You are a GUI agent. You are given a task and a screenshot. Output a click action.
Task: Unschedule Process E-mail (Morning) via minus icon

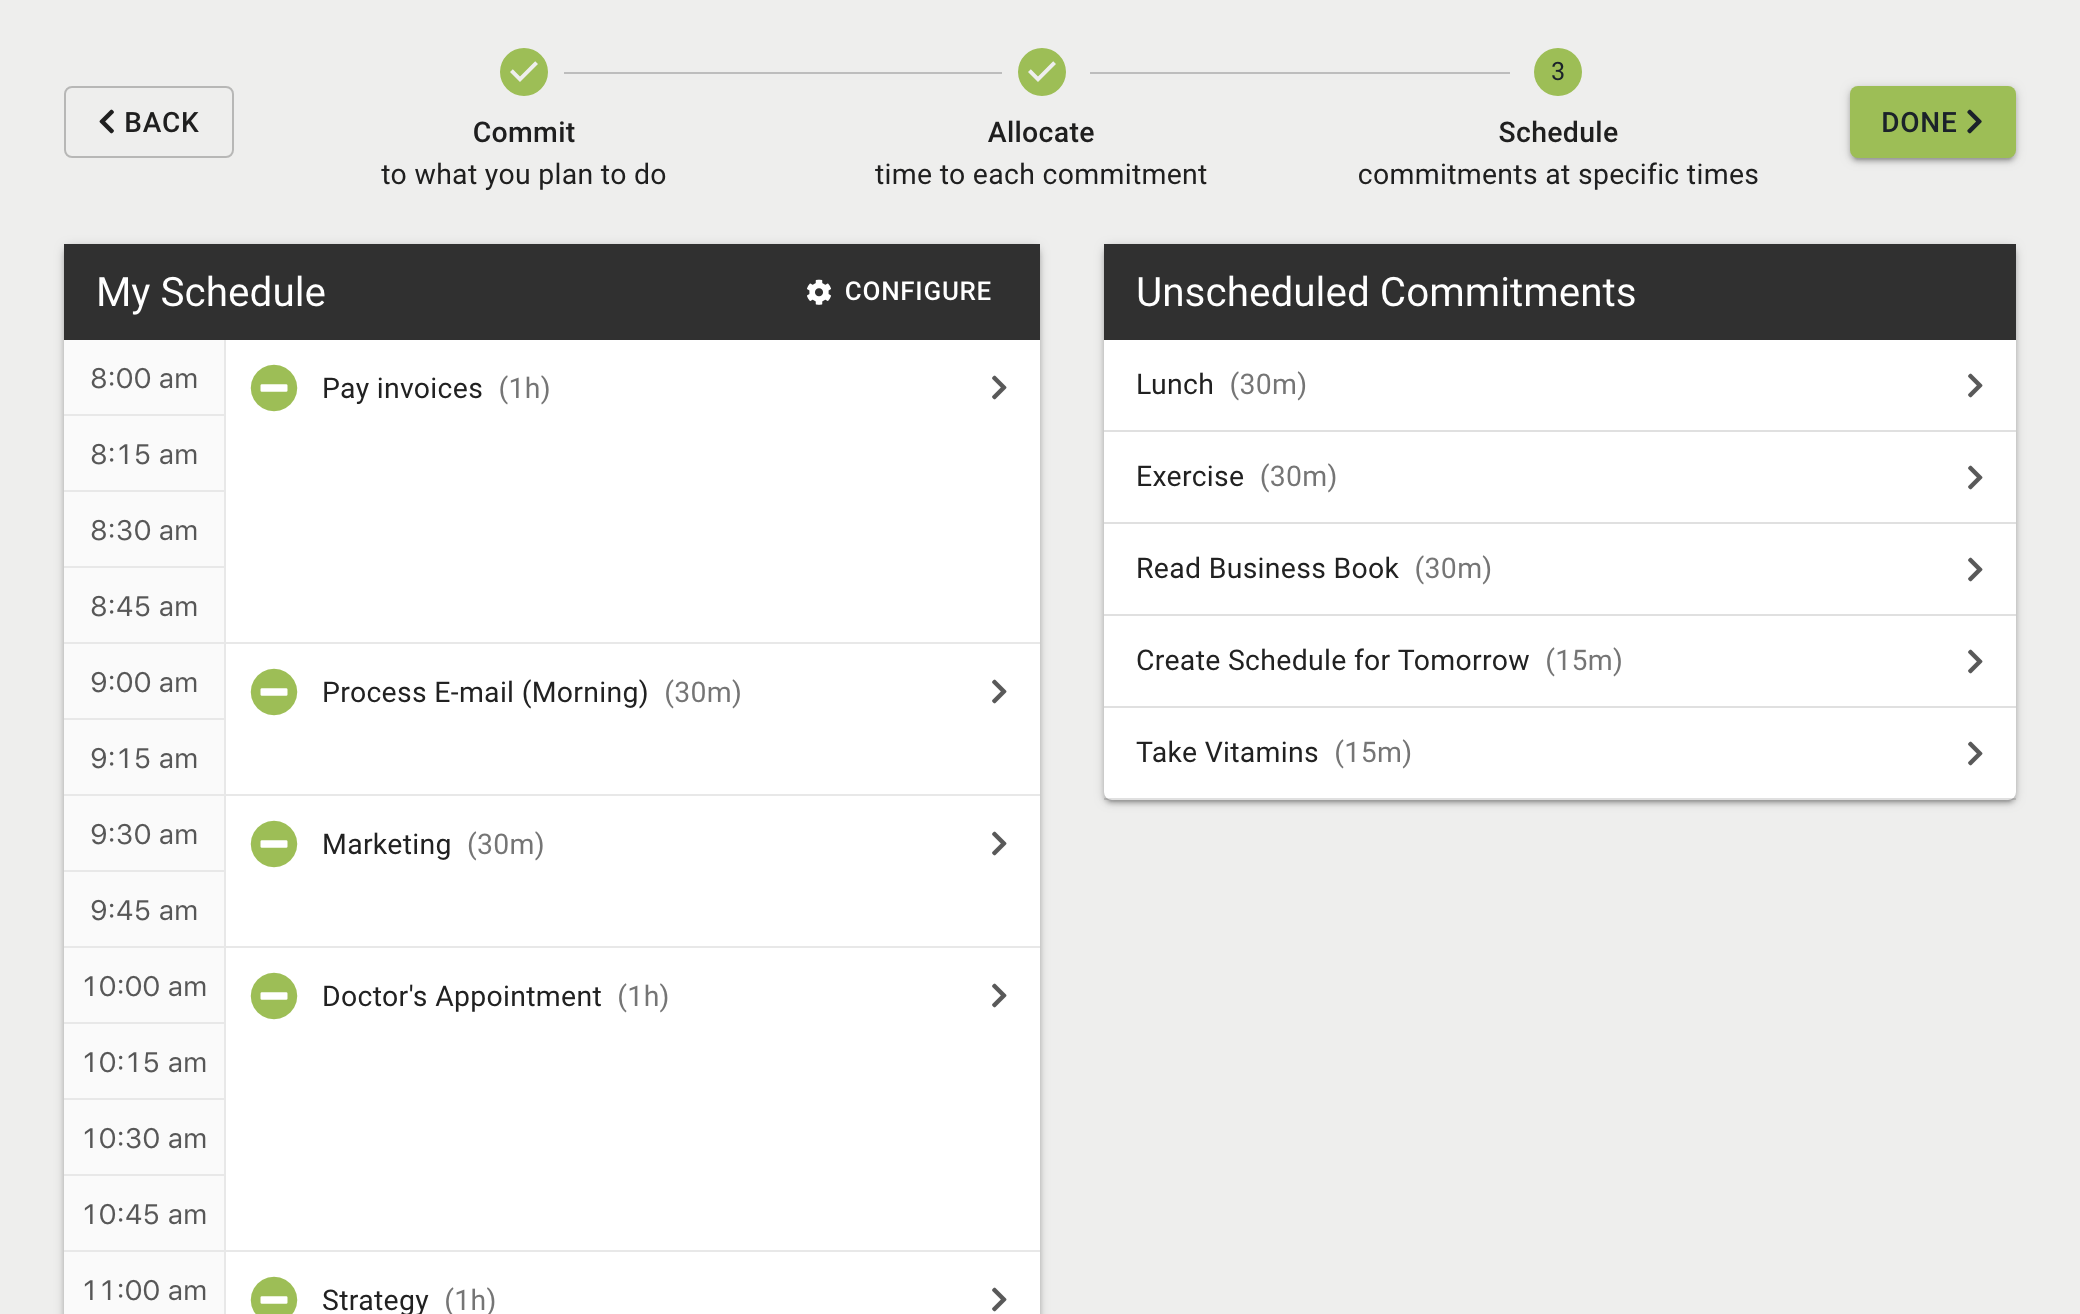(274, 692)
